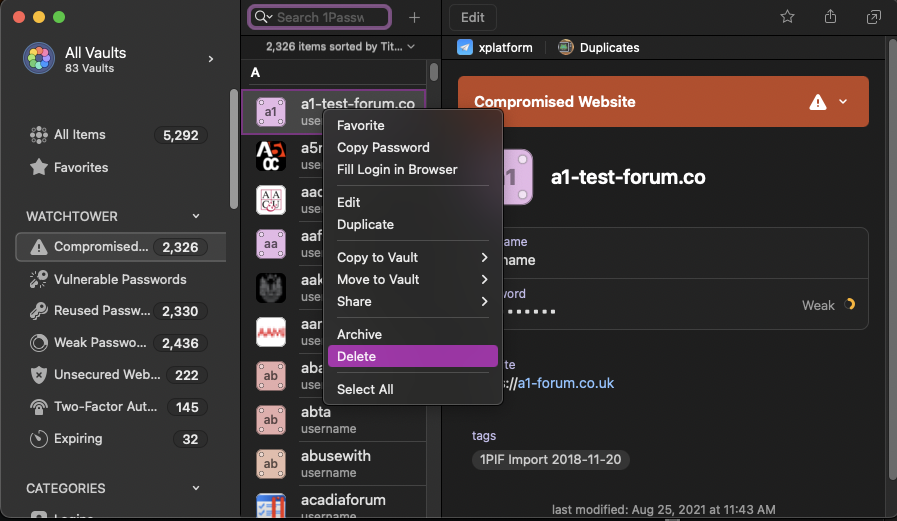Click the plus icon to add item

tap(415, 17)
